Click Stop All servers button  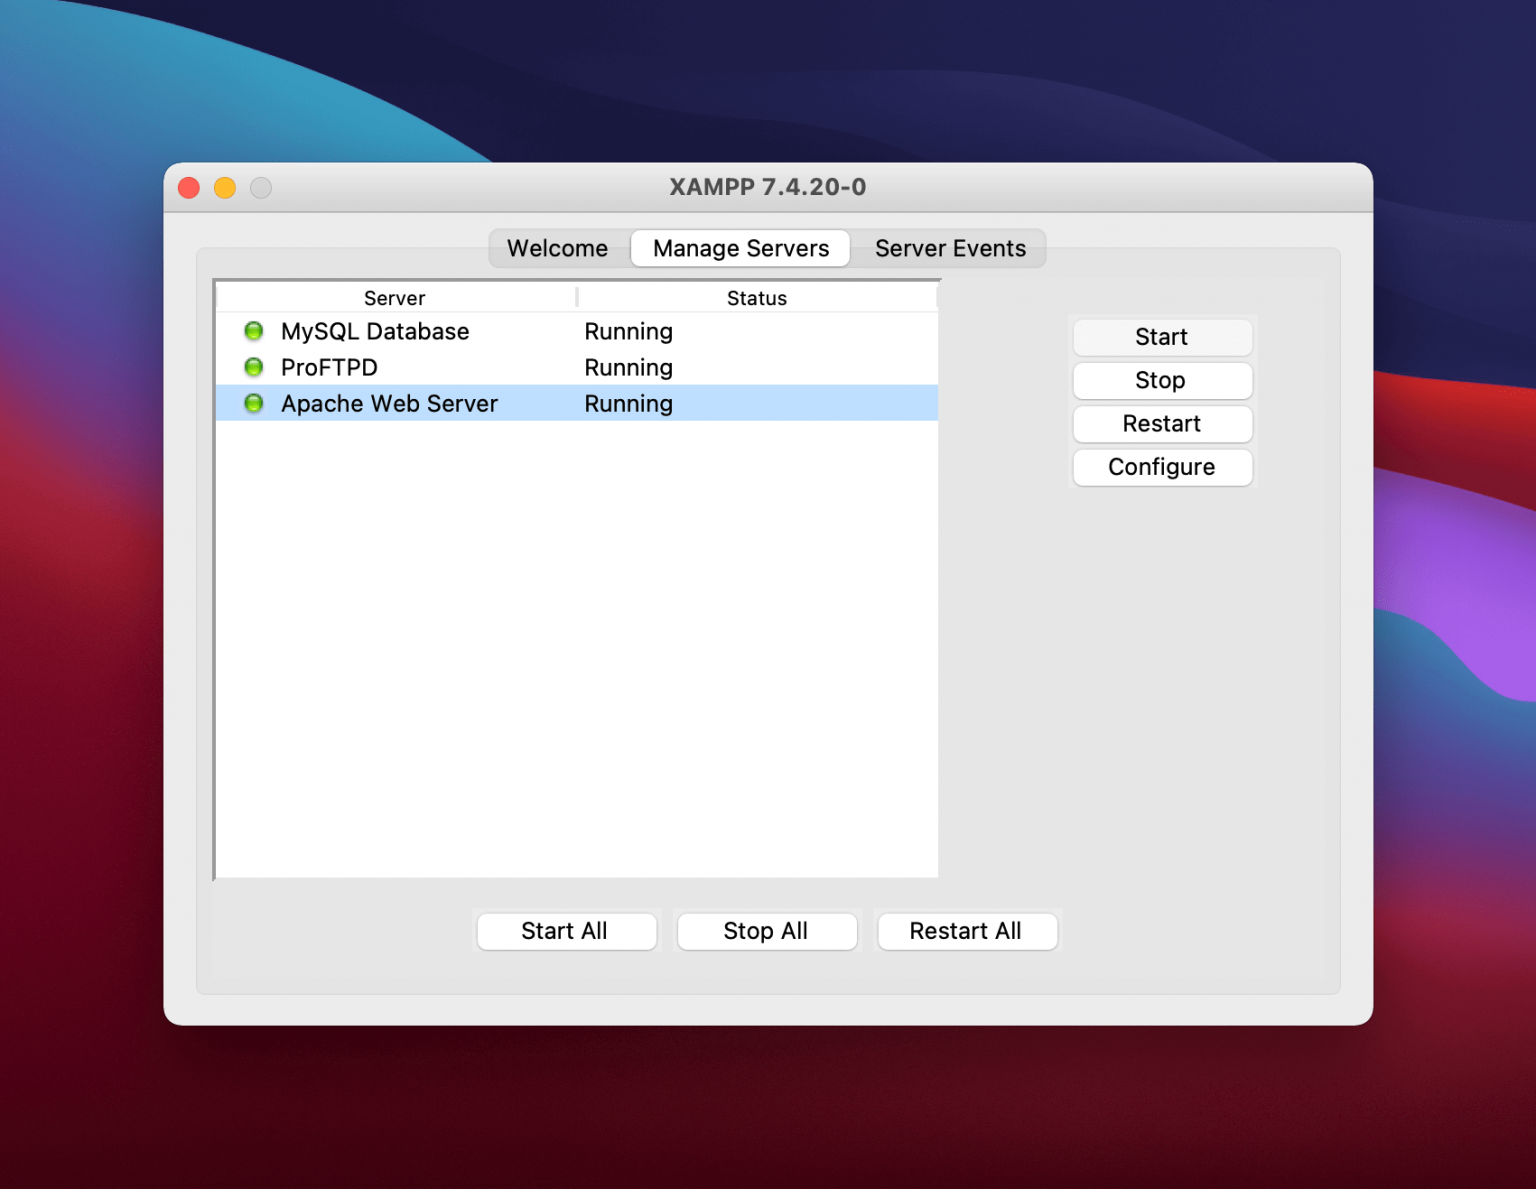pos(766,931)
